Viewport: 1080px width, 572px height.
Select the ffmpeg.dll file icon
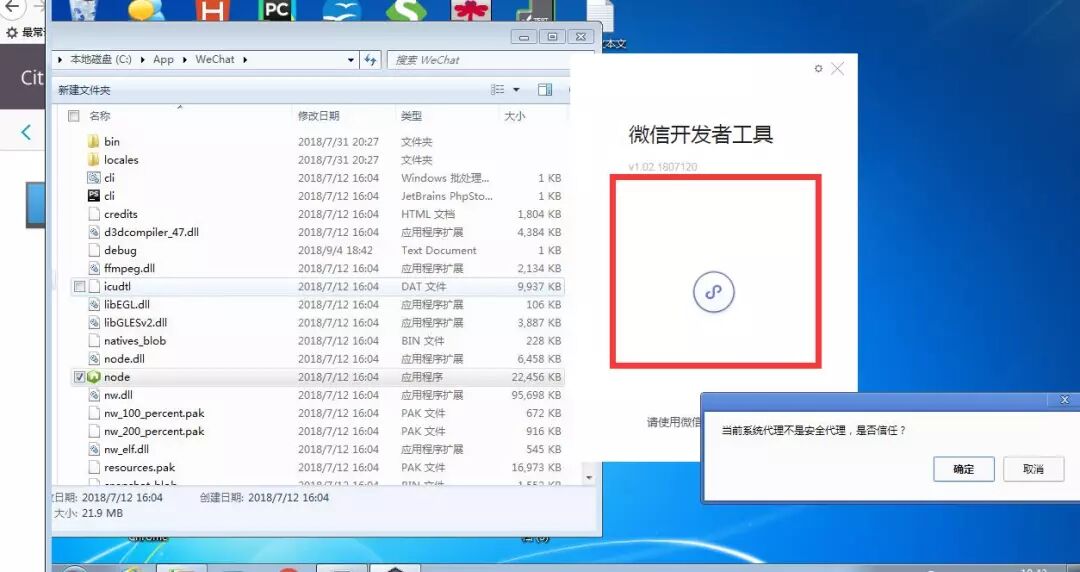pyautogui.click(x=94, y=268)
